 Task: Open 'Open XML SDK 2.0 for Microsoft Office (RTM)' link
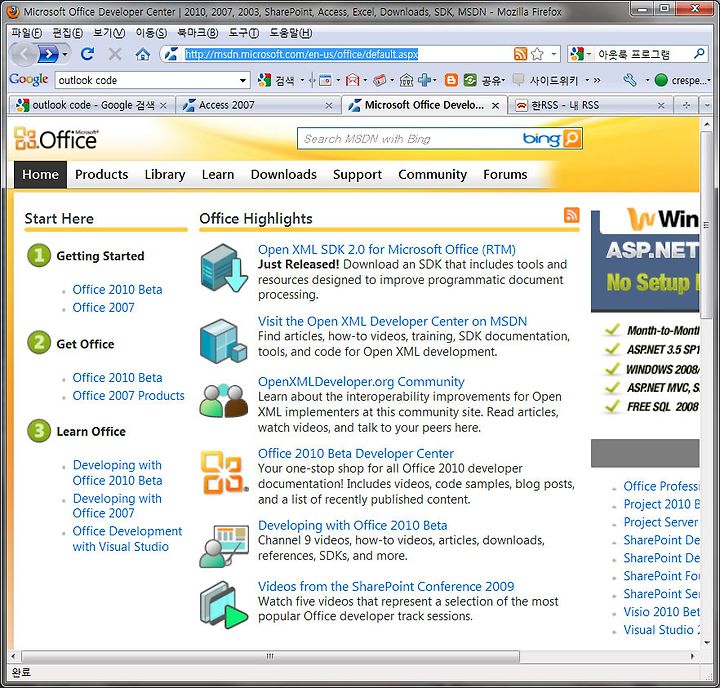[x=387, y=249]
